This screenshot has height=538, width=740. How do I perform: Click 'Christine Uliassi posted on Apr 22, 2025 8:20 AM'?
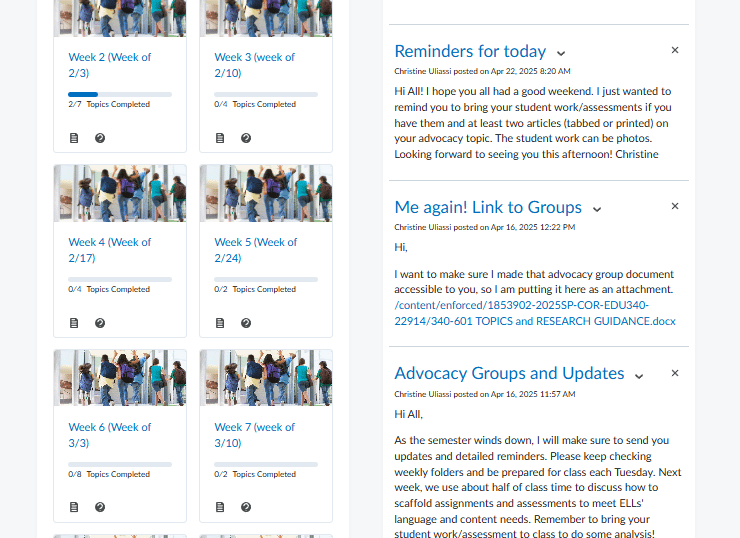point(482,71)
